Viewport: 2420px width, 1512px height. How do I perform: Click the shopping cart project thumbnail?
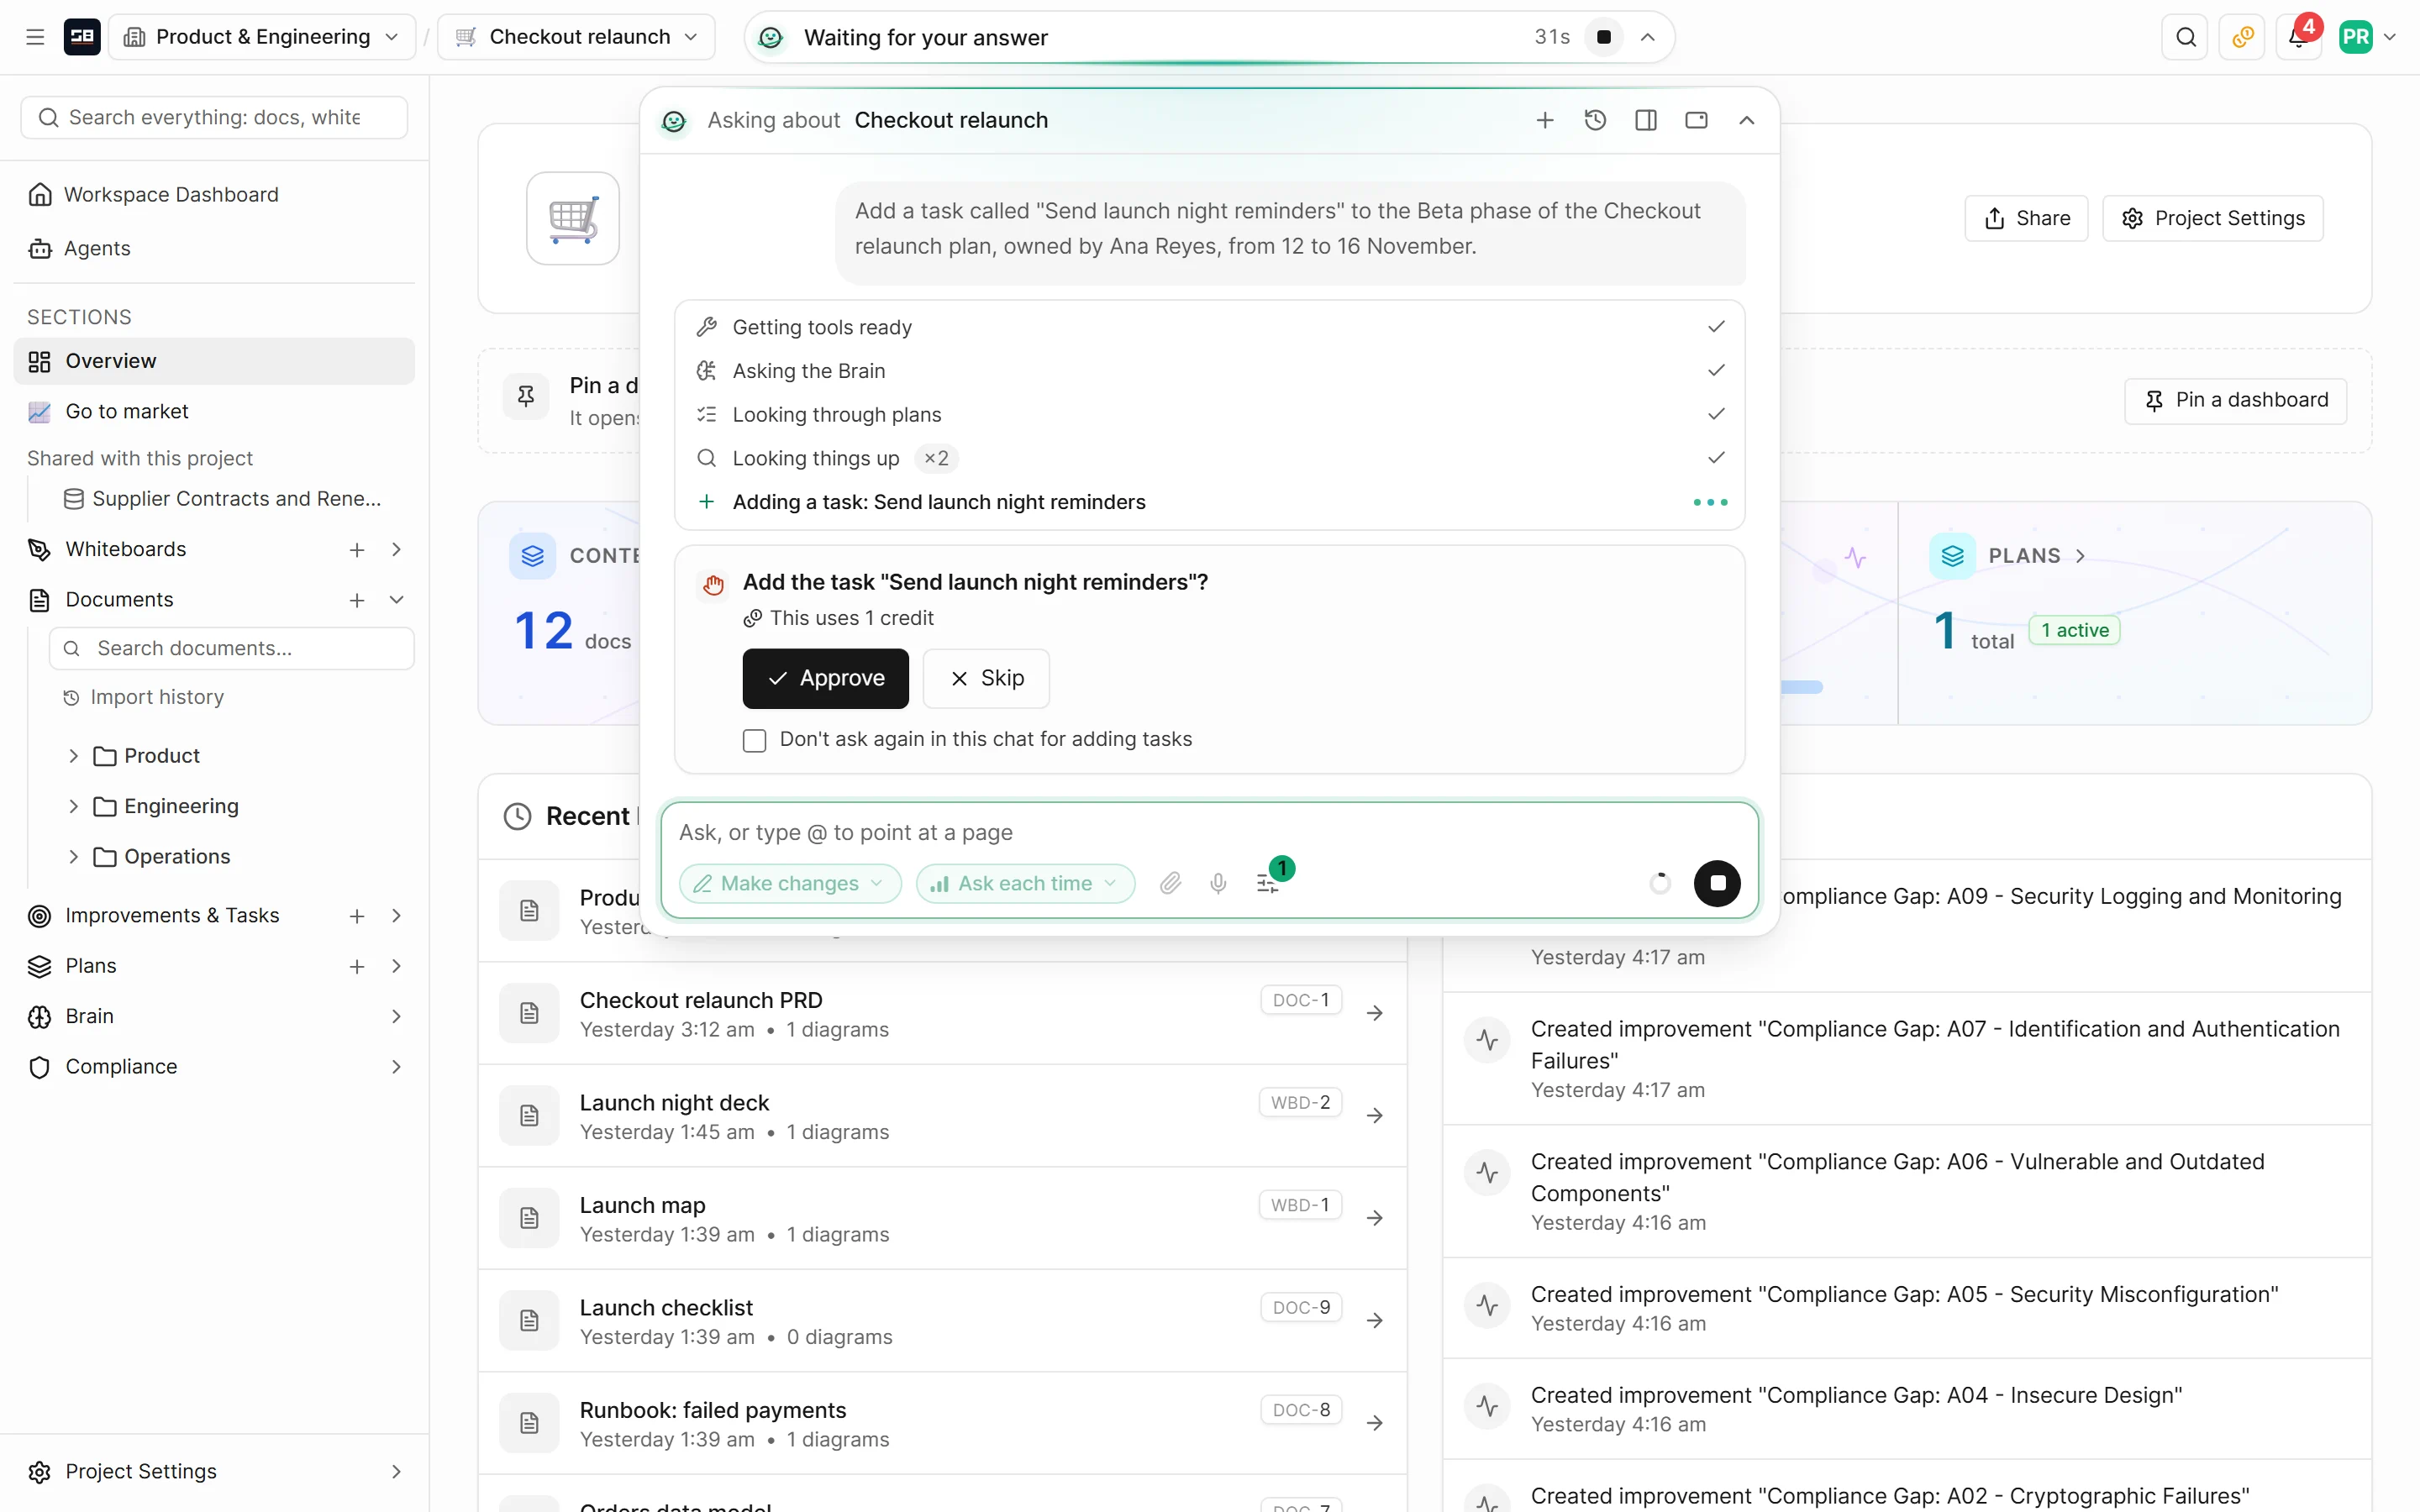pos(573,218)
